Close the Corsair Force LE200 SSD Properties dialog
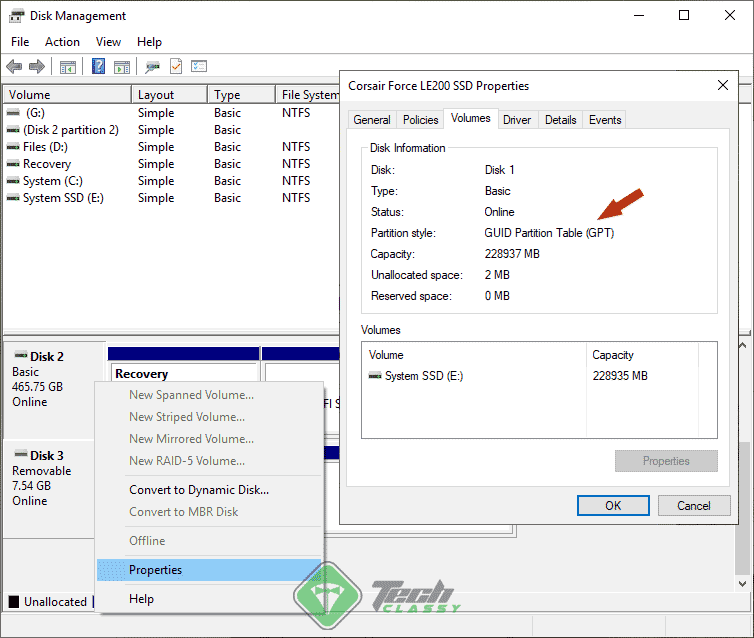Image resolution: width=754 pixels, height=638 pixels. [722, 85]
